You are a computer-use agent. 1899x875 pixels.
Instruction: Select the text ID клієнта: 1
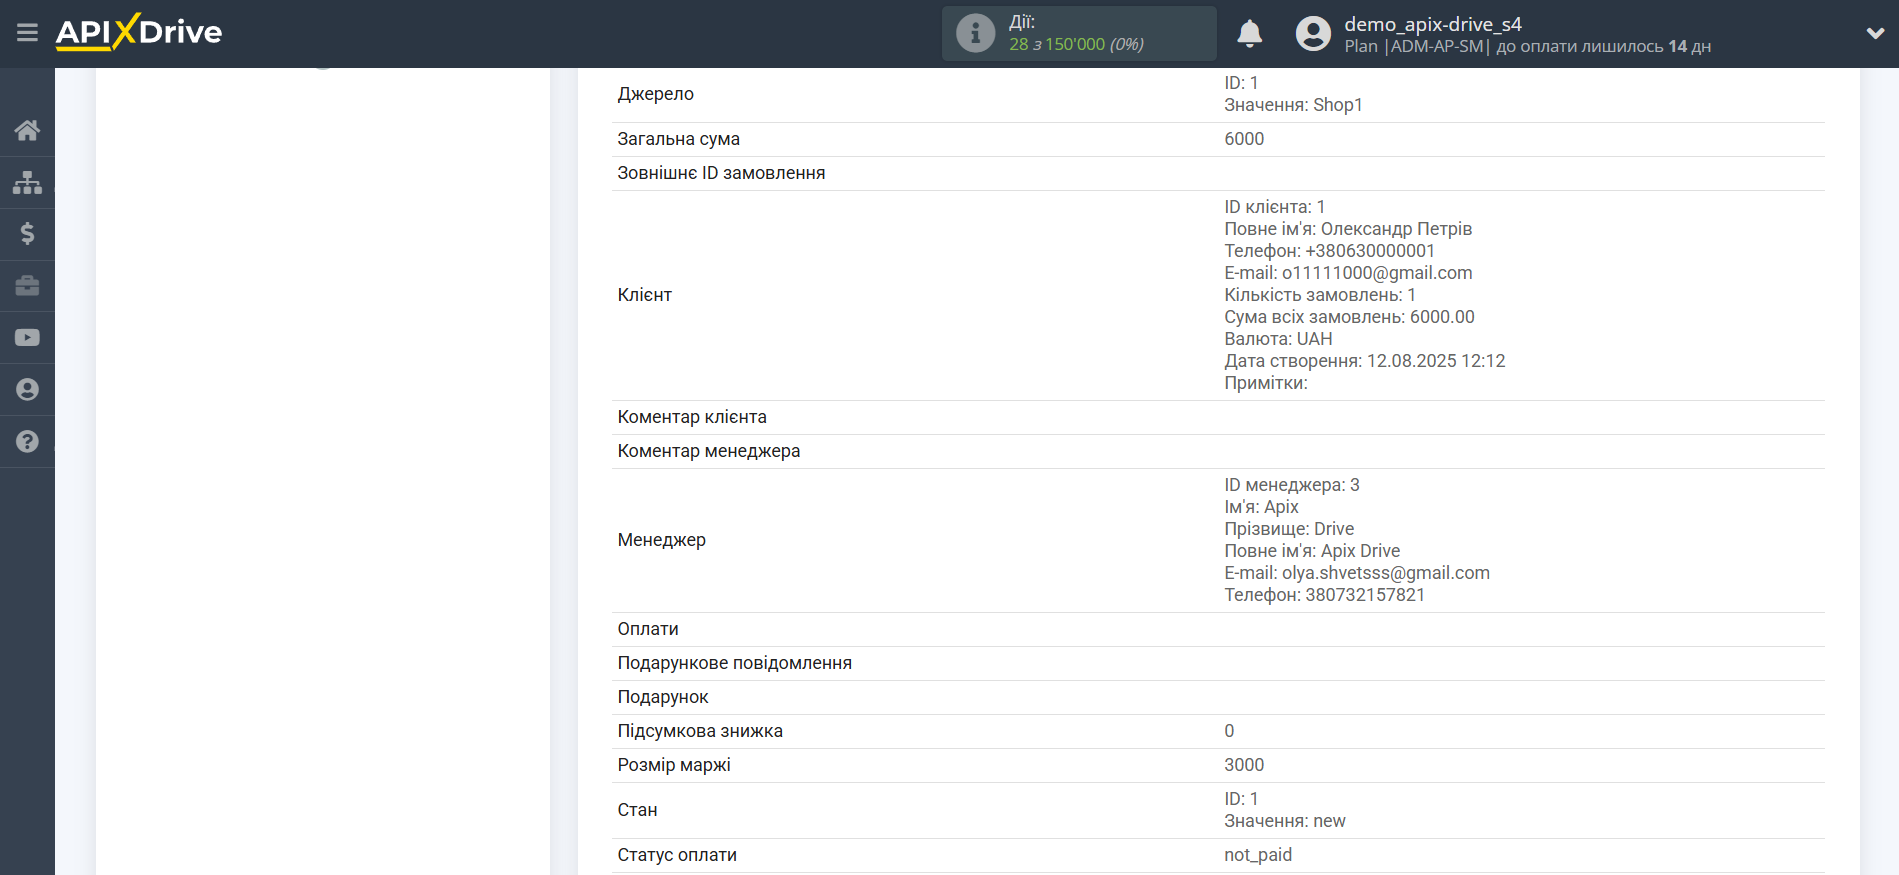[1275, 207]
